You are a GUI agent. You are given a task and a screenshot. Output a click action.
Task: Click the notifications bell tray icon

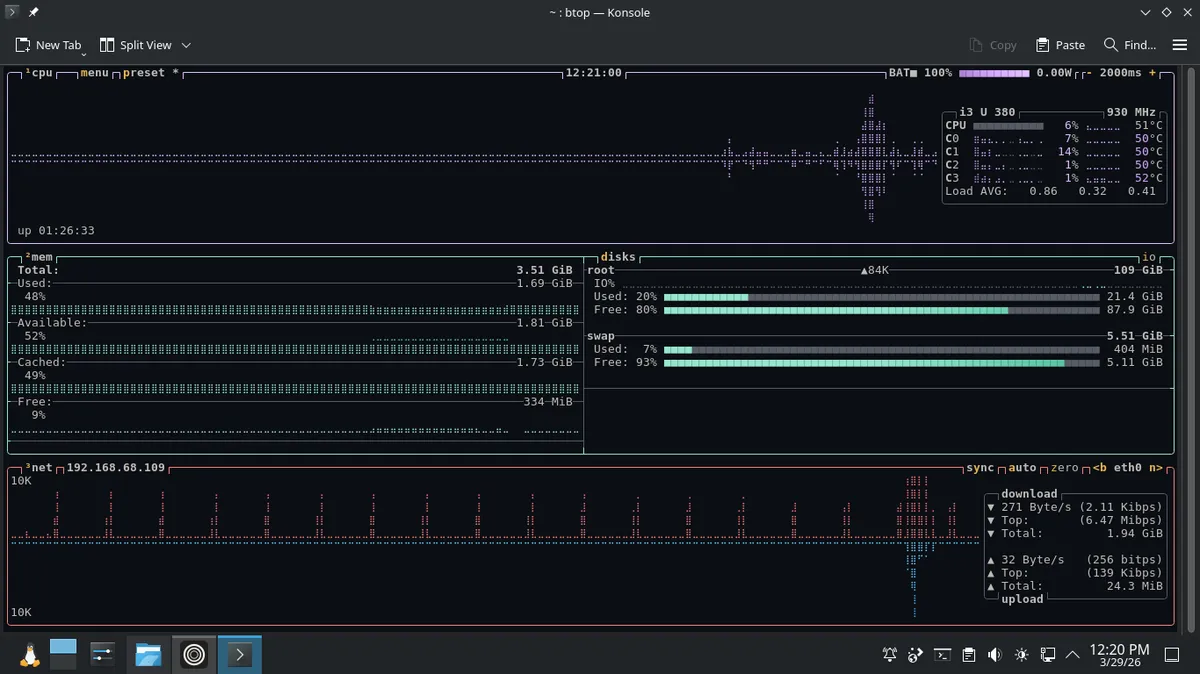[890, 655]
